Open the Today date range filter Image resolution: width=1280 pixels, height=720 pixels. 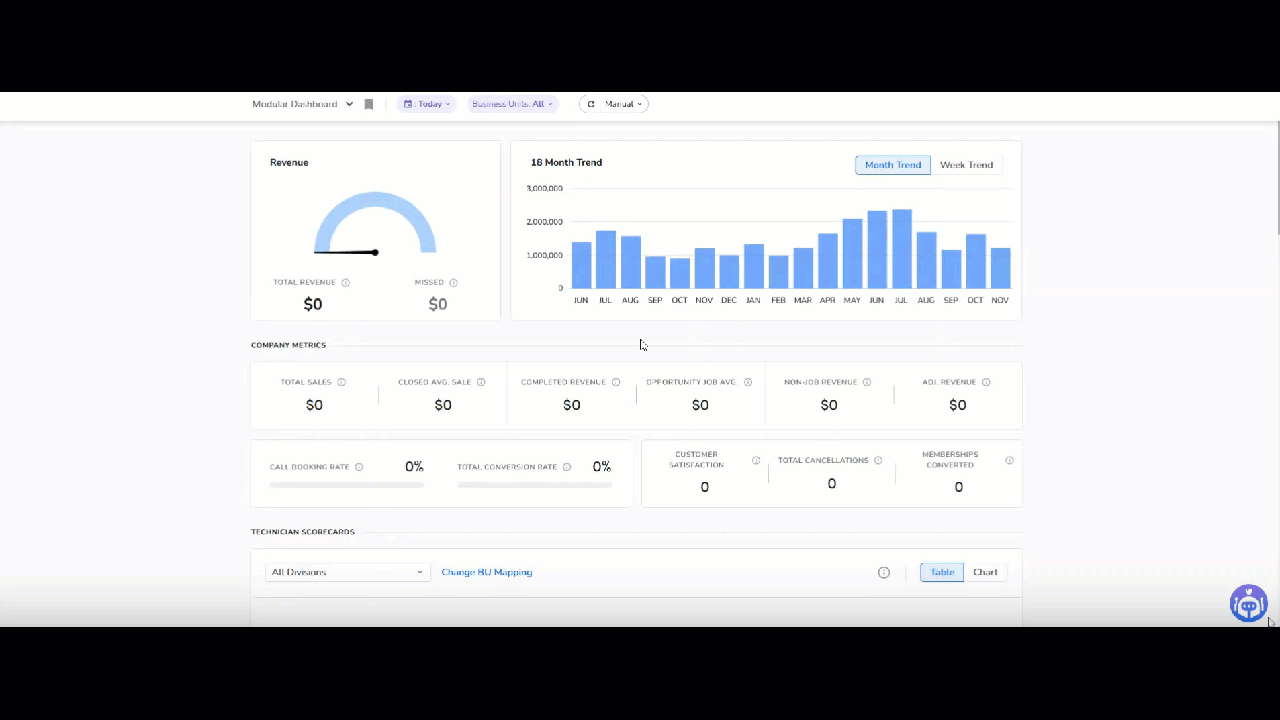(427, 104)
